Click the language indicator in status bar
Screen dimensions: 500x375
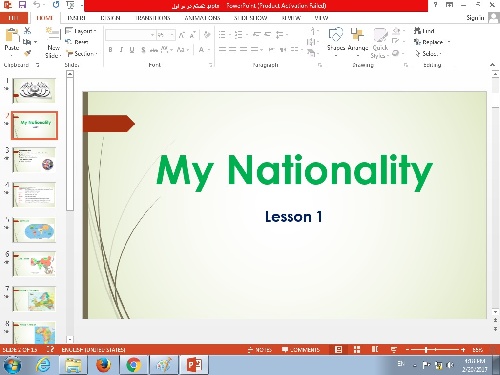(x=93, y=349)
